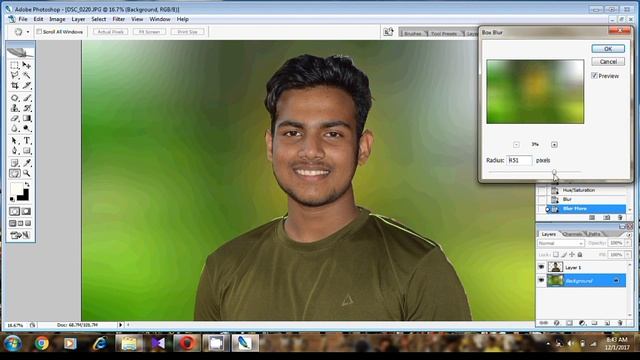Toggle lock image pixels option
The height and width of the screenshot is (360, 640).
point(564,255)
